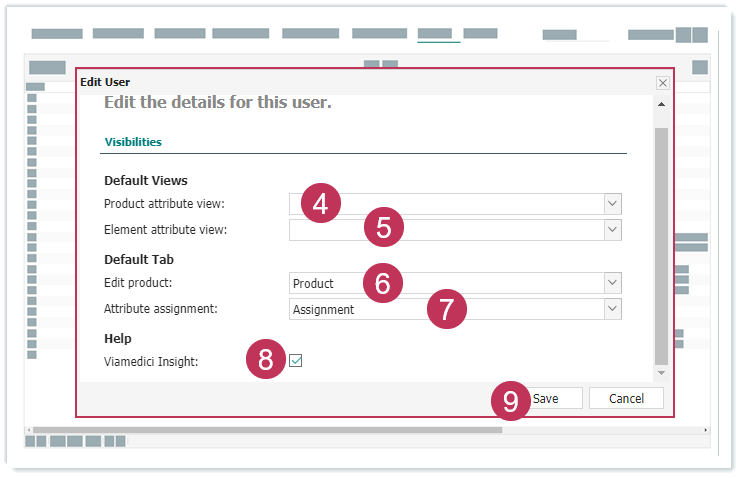Expand the Element attribute view dropdown arrow
Viewport: 741px width, 478px height.
[612, 230]
